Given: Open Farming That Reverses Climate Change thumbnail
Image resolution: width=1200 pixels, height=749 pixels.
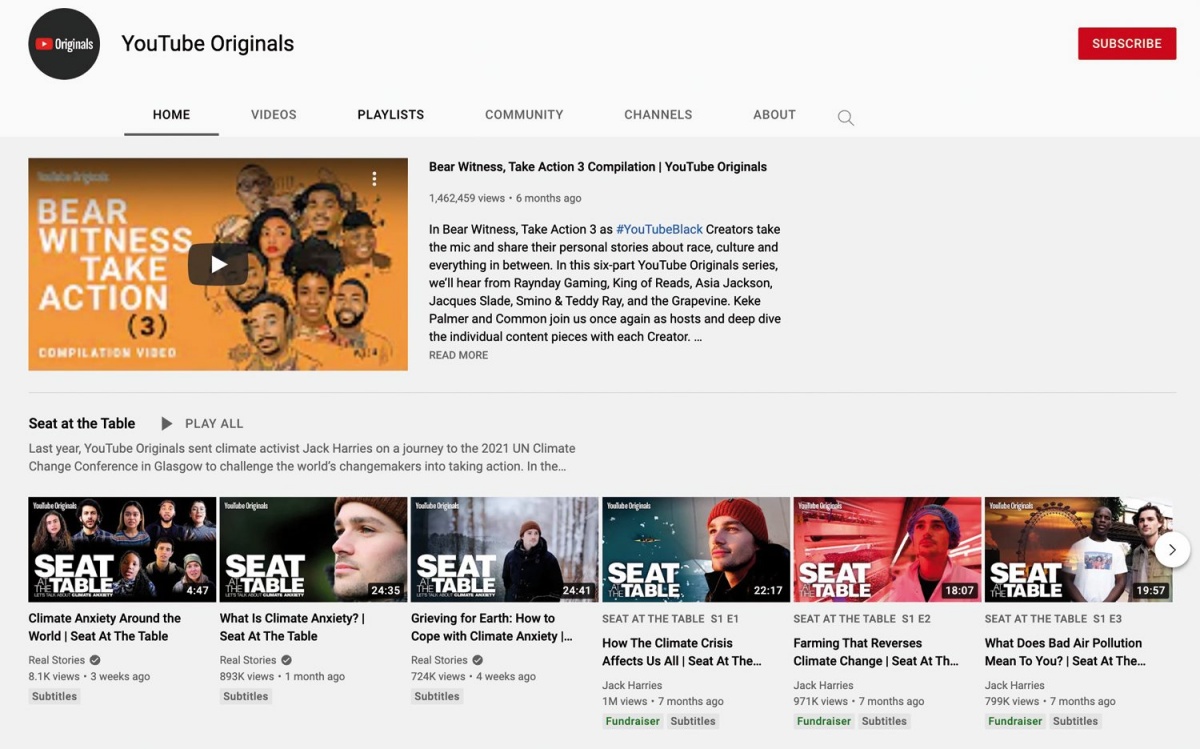Looking at the screenshot, I should tap(887, 550).
